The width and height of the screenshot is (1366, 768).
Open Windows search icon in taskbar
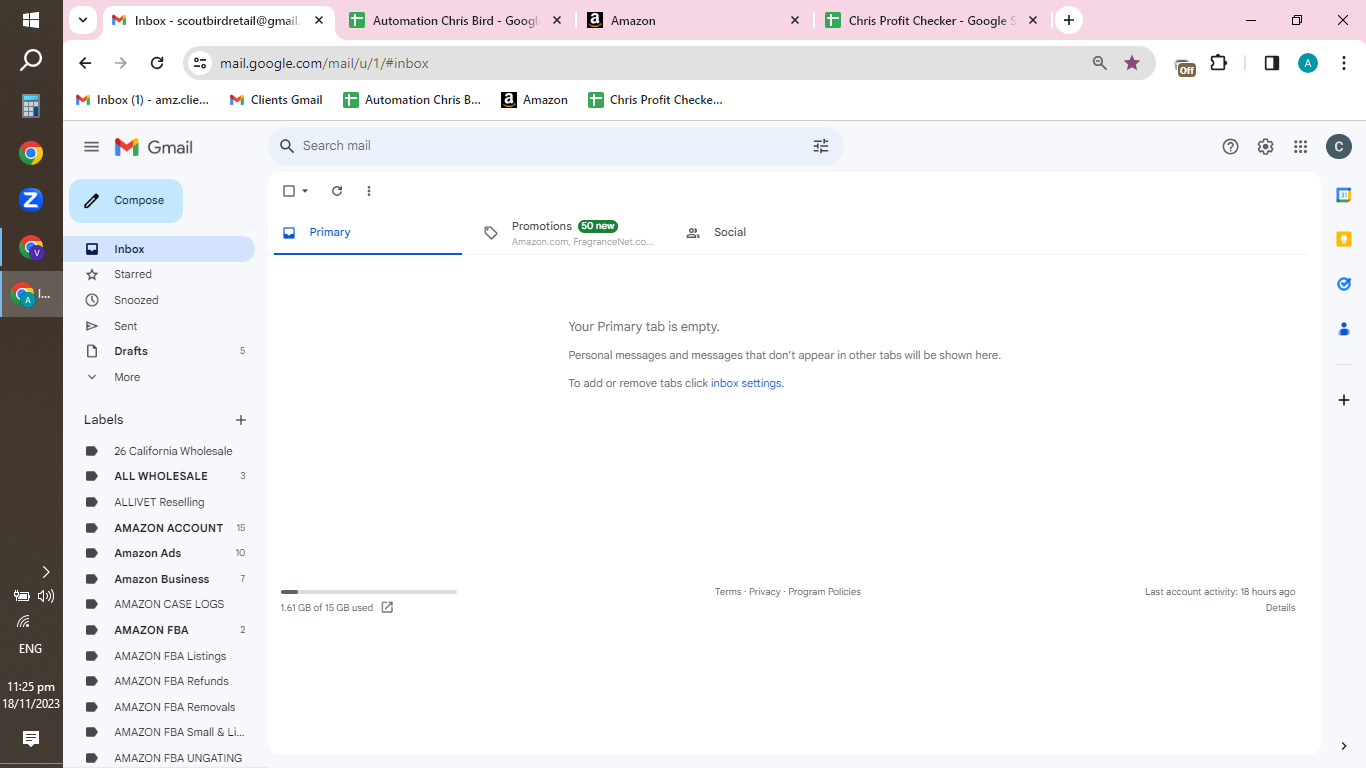[31, 61]
